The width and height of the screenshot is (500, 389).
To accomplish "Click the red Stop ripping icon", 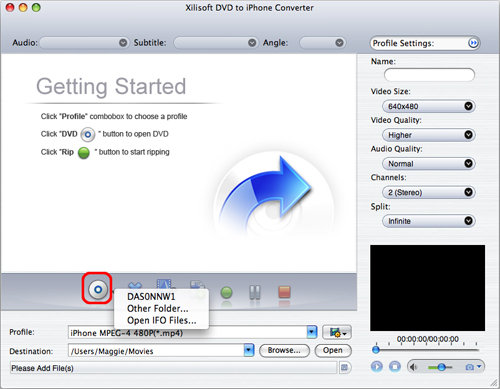I will (284, 292).
